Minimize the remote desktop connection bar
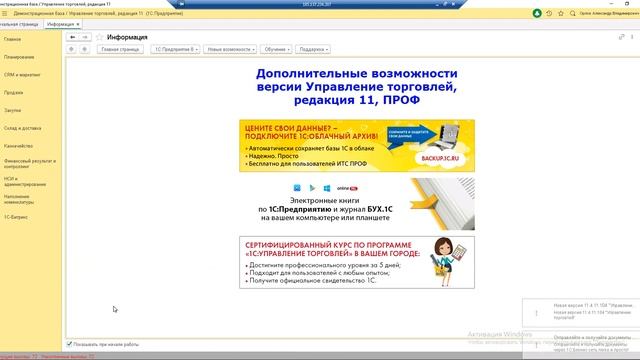640x360 pixels. click(437, 4)
